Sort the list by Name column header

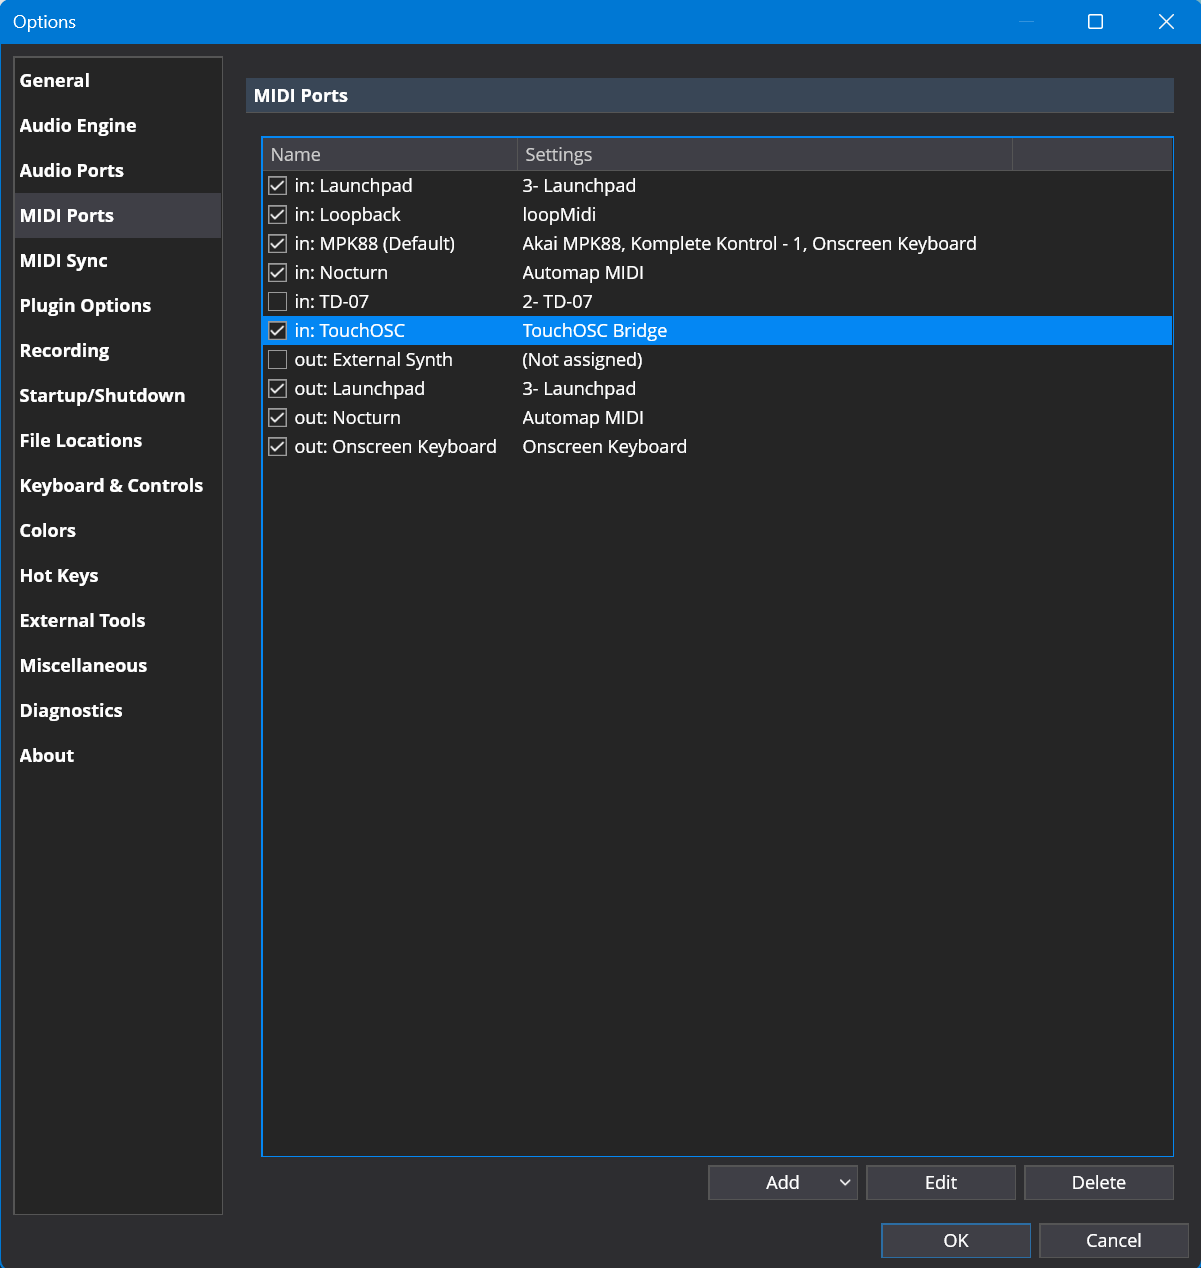coord(389,155)
